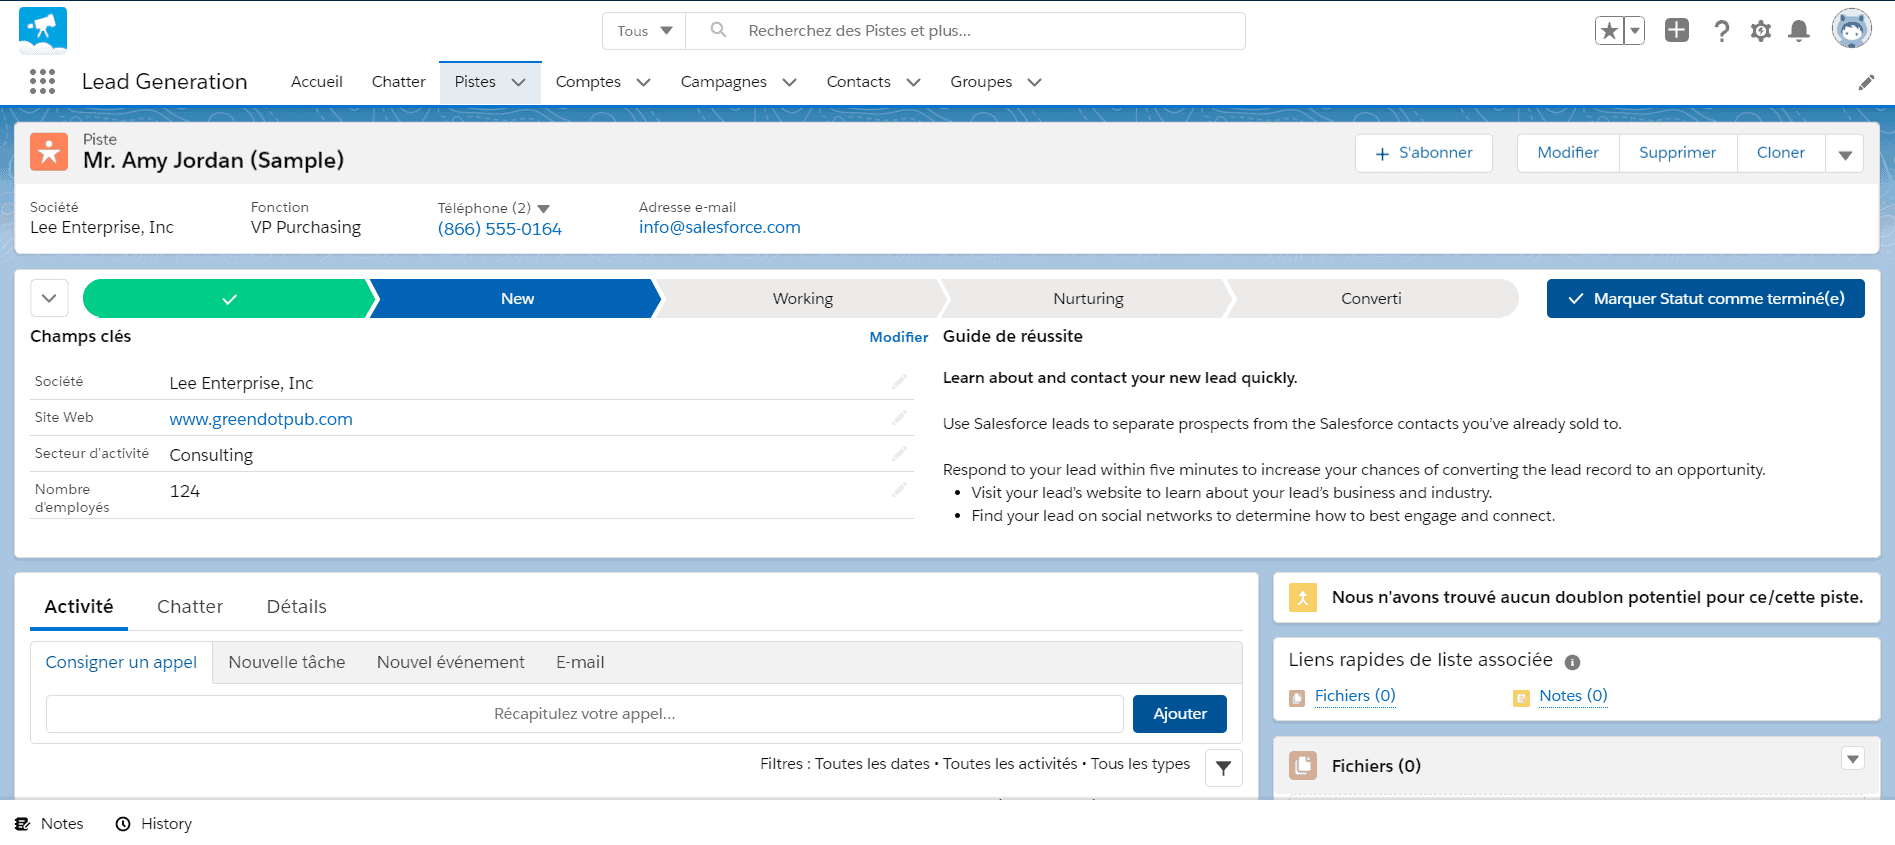Open the Notifications bell icon
1895x845 pixels.
pos(1799,31)
